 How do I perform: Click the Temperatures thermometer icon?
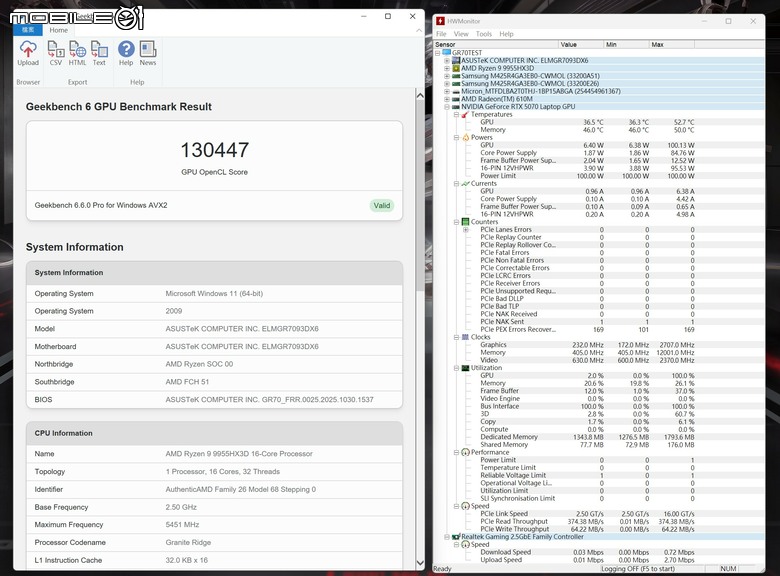(465, 114)
